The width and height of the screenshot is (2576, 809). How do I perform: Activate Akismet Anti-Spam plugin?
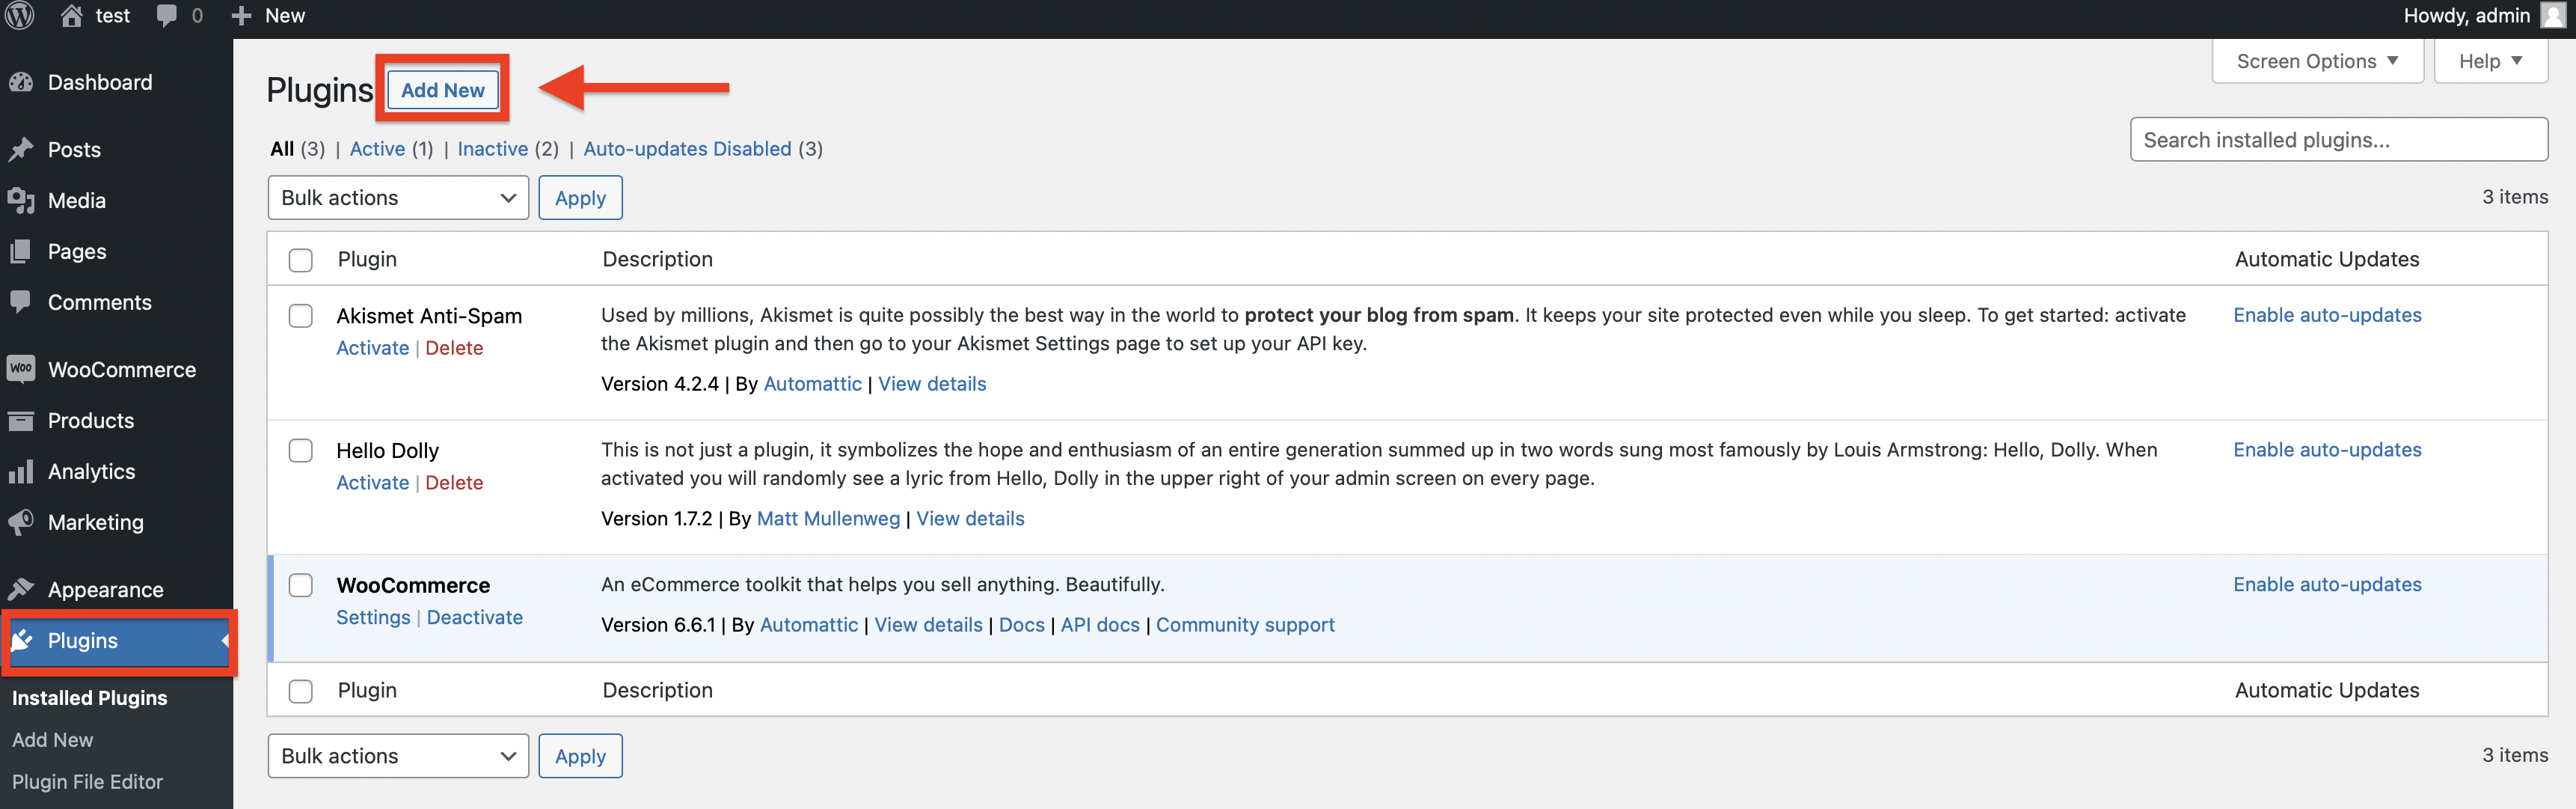coord(372,348)
